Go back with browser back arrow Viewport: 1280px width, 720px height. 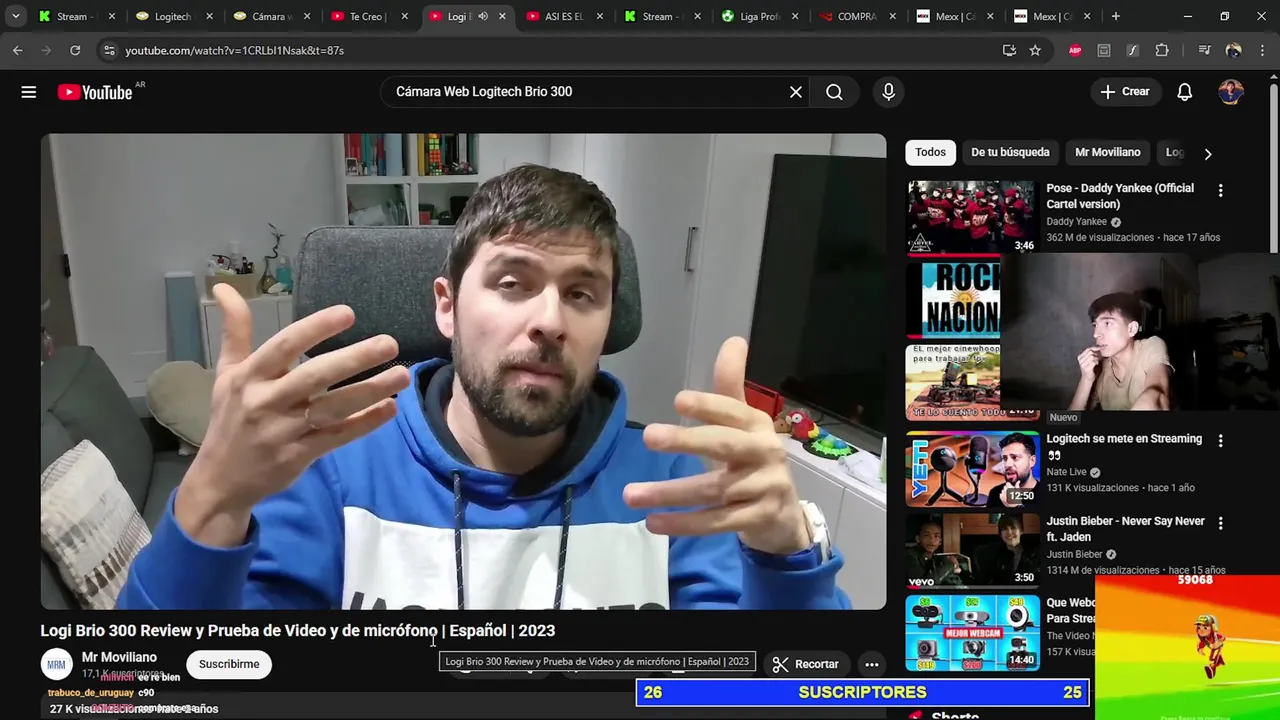(x=18, y=50)
